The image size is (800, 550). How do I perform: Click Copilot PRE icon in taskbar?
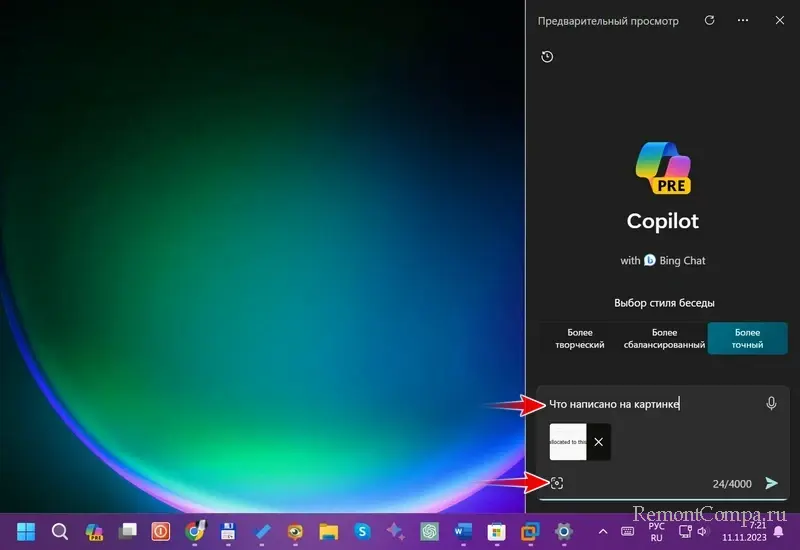coord(94,531)
